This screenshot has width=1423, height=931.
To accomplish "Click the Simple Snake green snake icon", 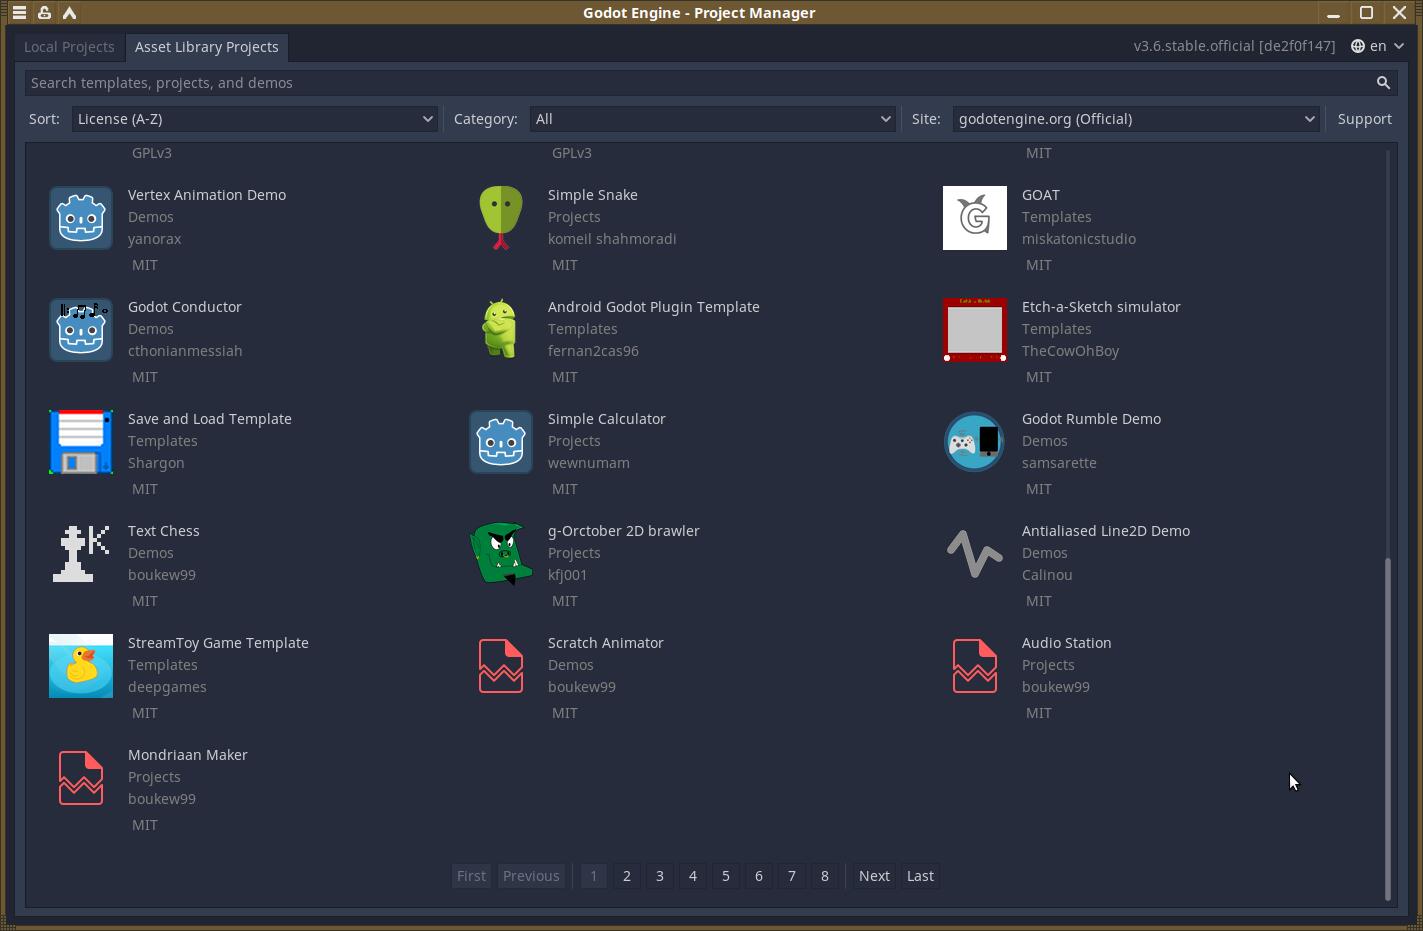I will [501, 218].
